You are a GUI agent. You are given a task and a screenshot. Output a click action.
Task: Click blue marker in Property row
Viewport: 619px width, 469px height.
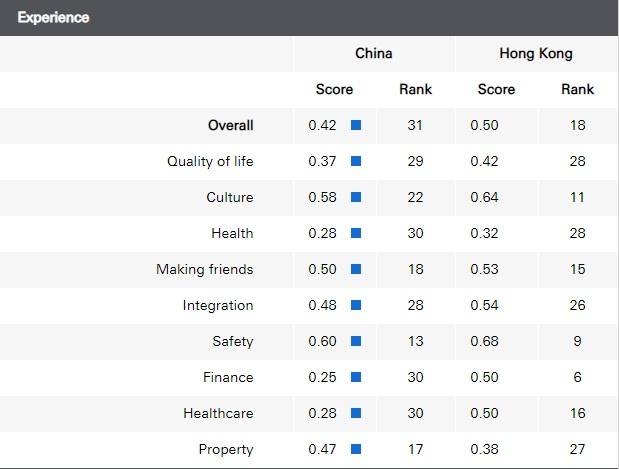[356, 450]
